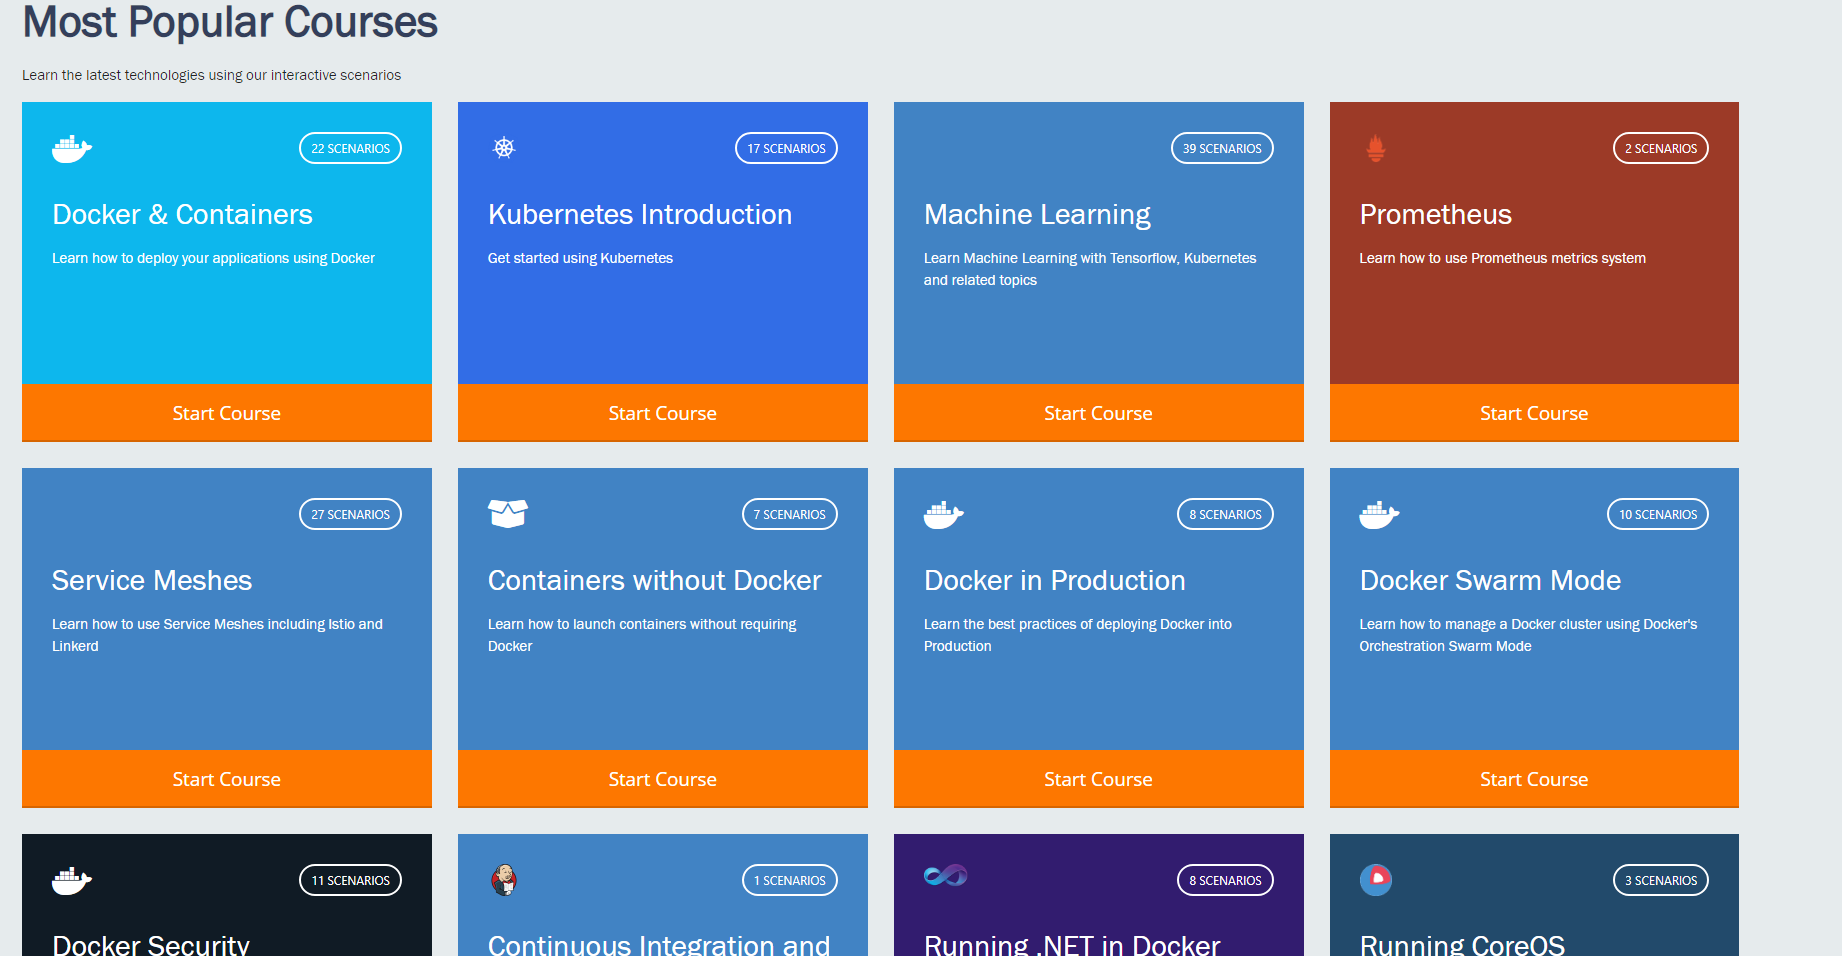Click the Docker whale icon on Docker & Containers card
Image resolution: width=1842 pixels, height=956 pixels.
72,149
